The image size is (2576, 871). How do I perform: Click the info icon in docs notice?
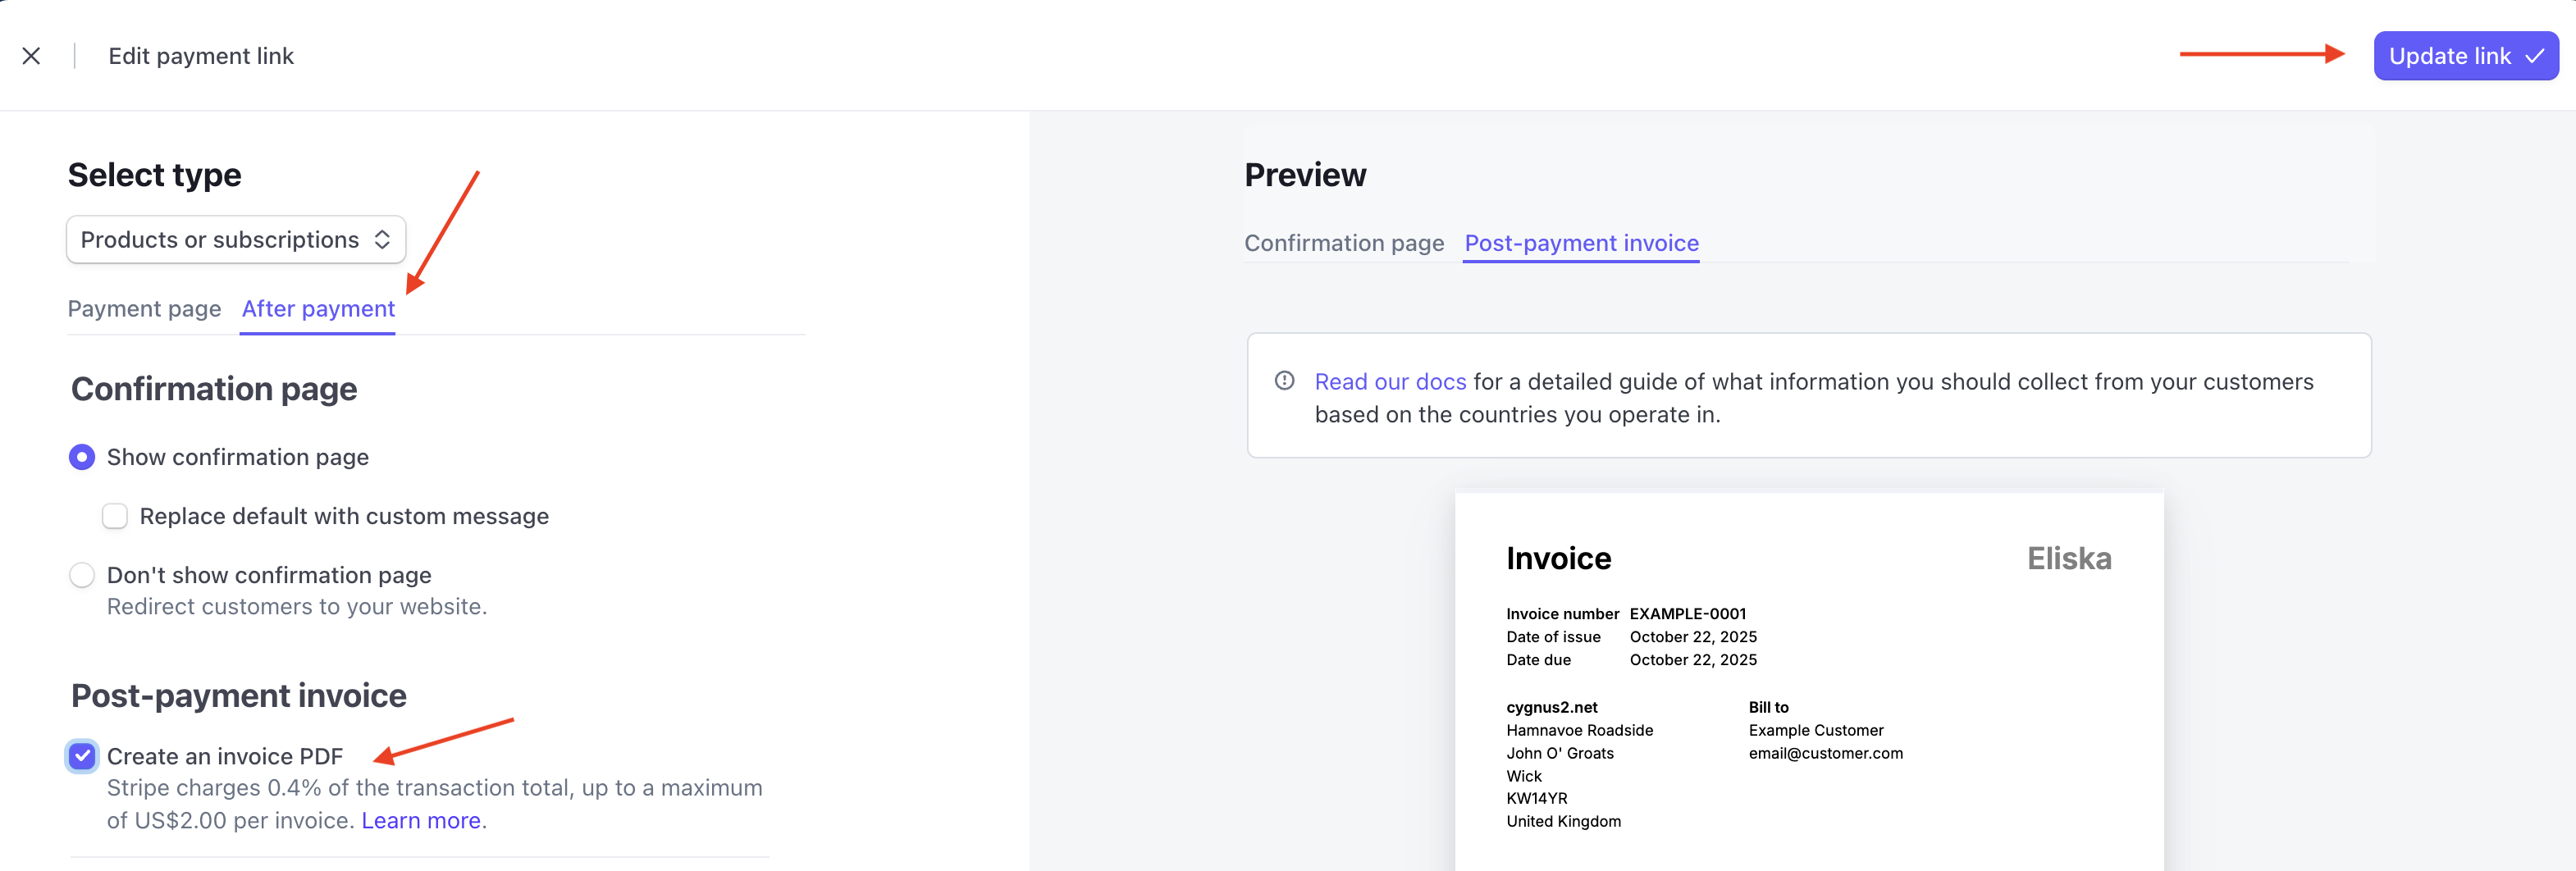pos(1284,381)
